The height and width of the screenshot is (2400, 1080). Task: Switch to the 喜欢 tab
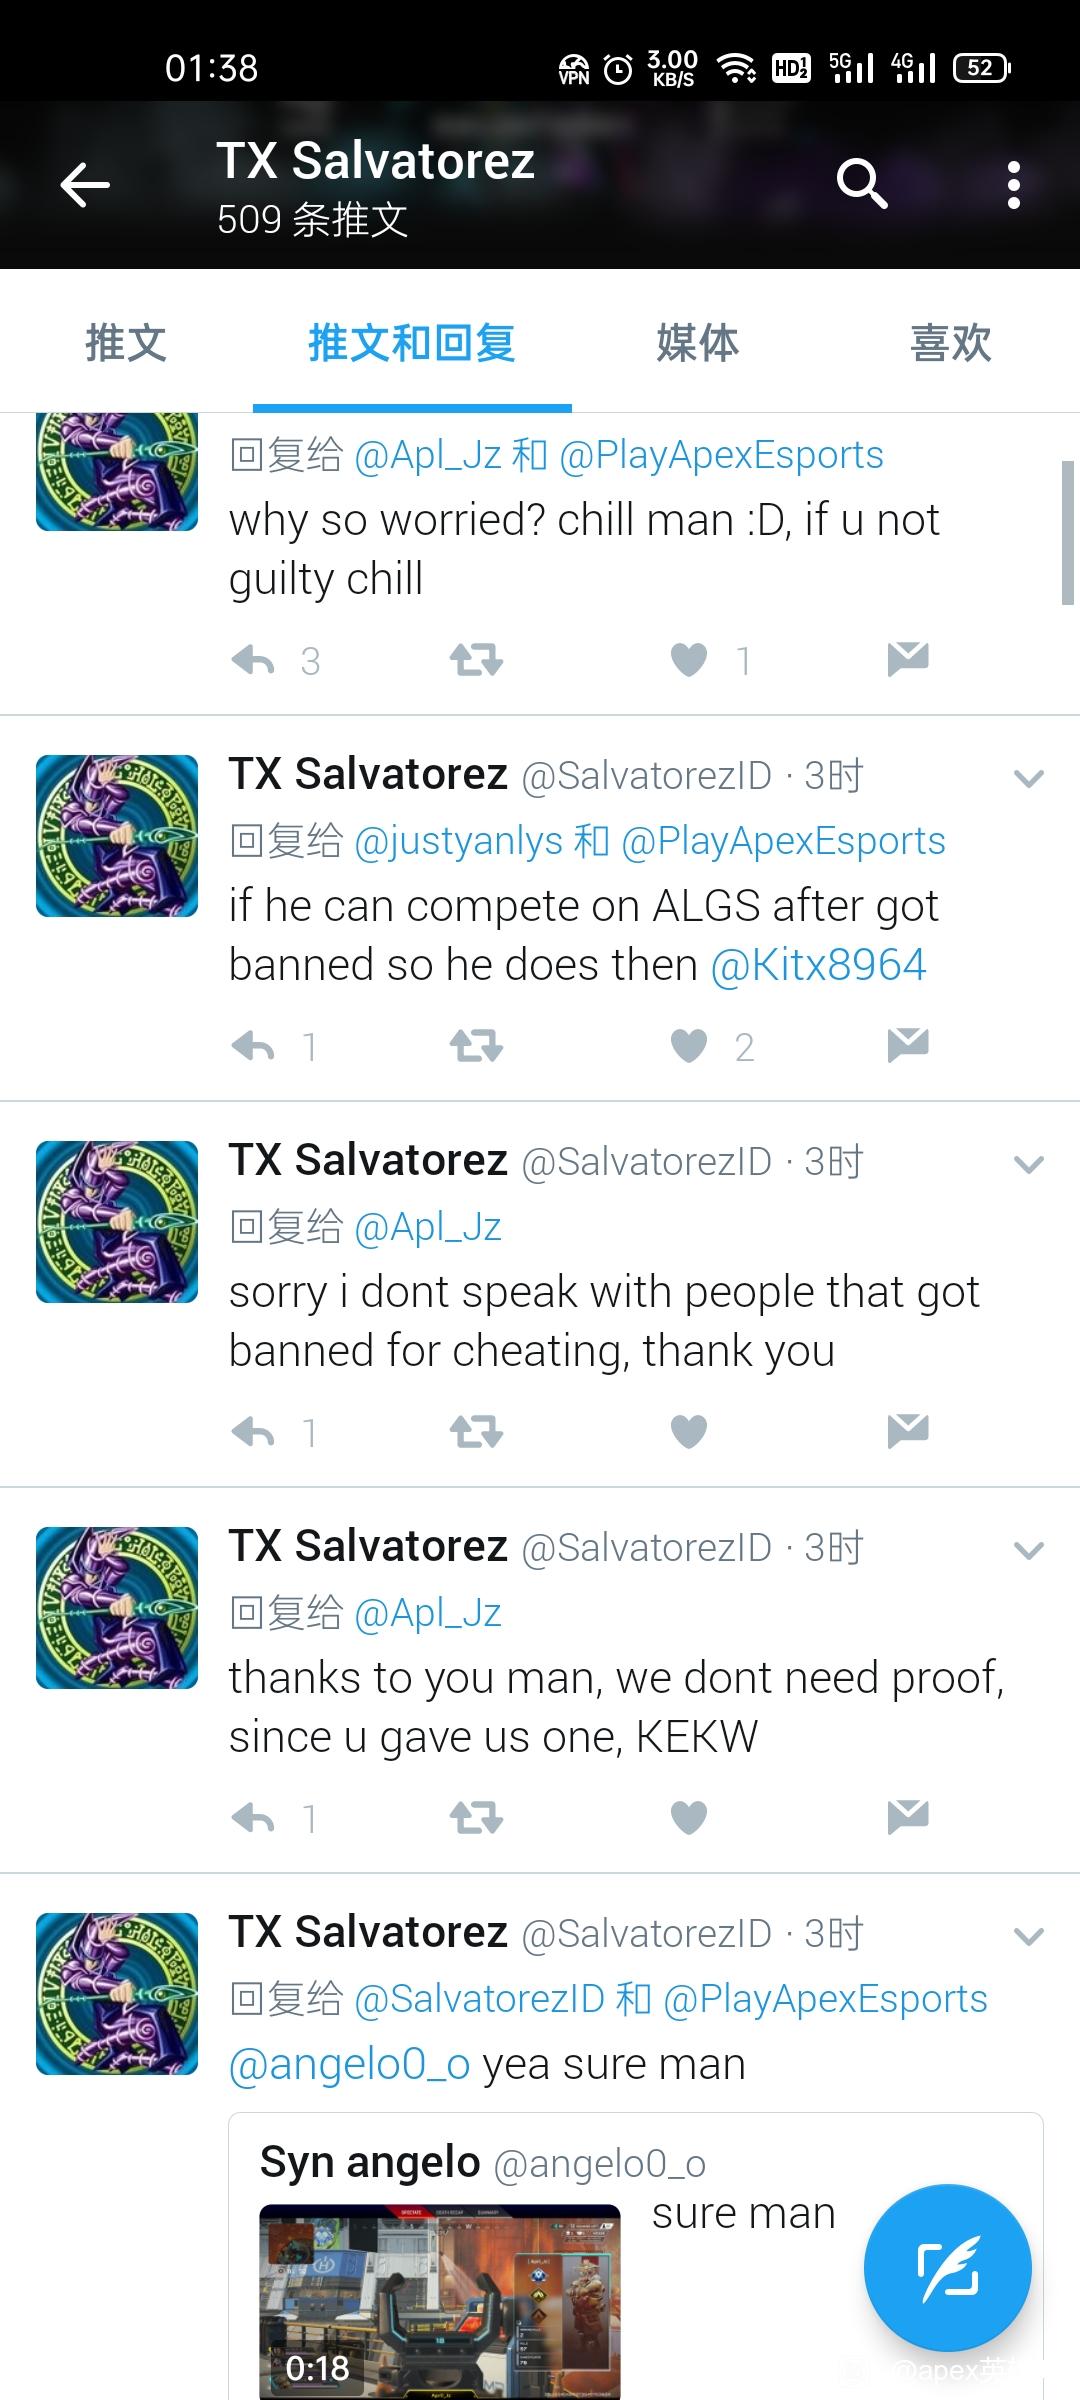click(x=950, y=342)
